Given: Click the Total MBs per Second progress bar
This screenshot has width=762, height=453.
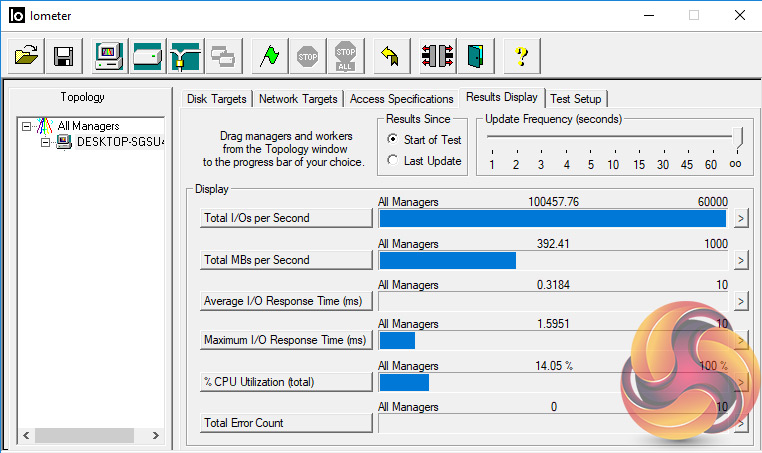Looking at the screenshot, I should tap(553, 261).
